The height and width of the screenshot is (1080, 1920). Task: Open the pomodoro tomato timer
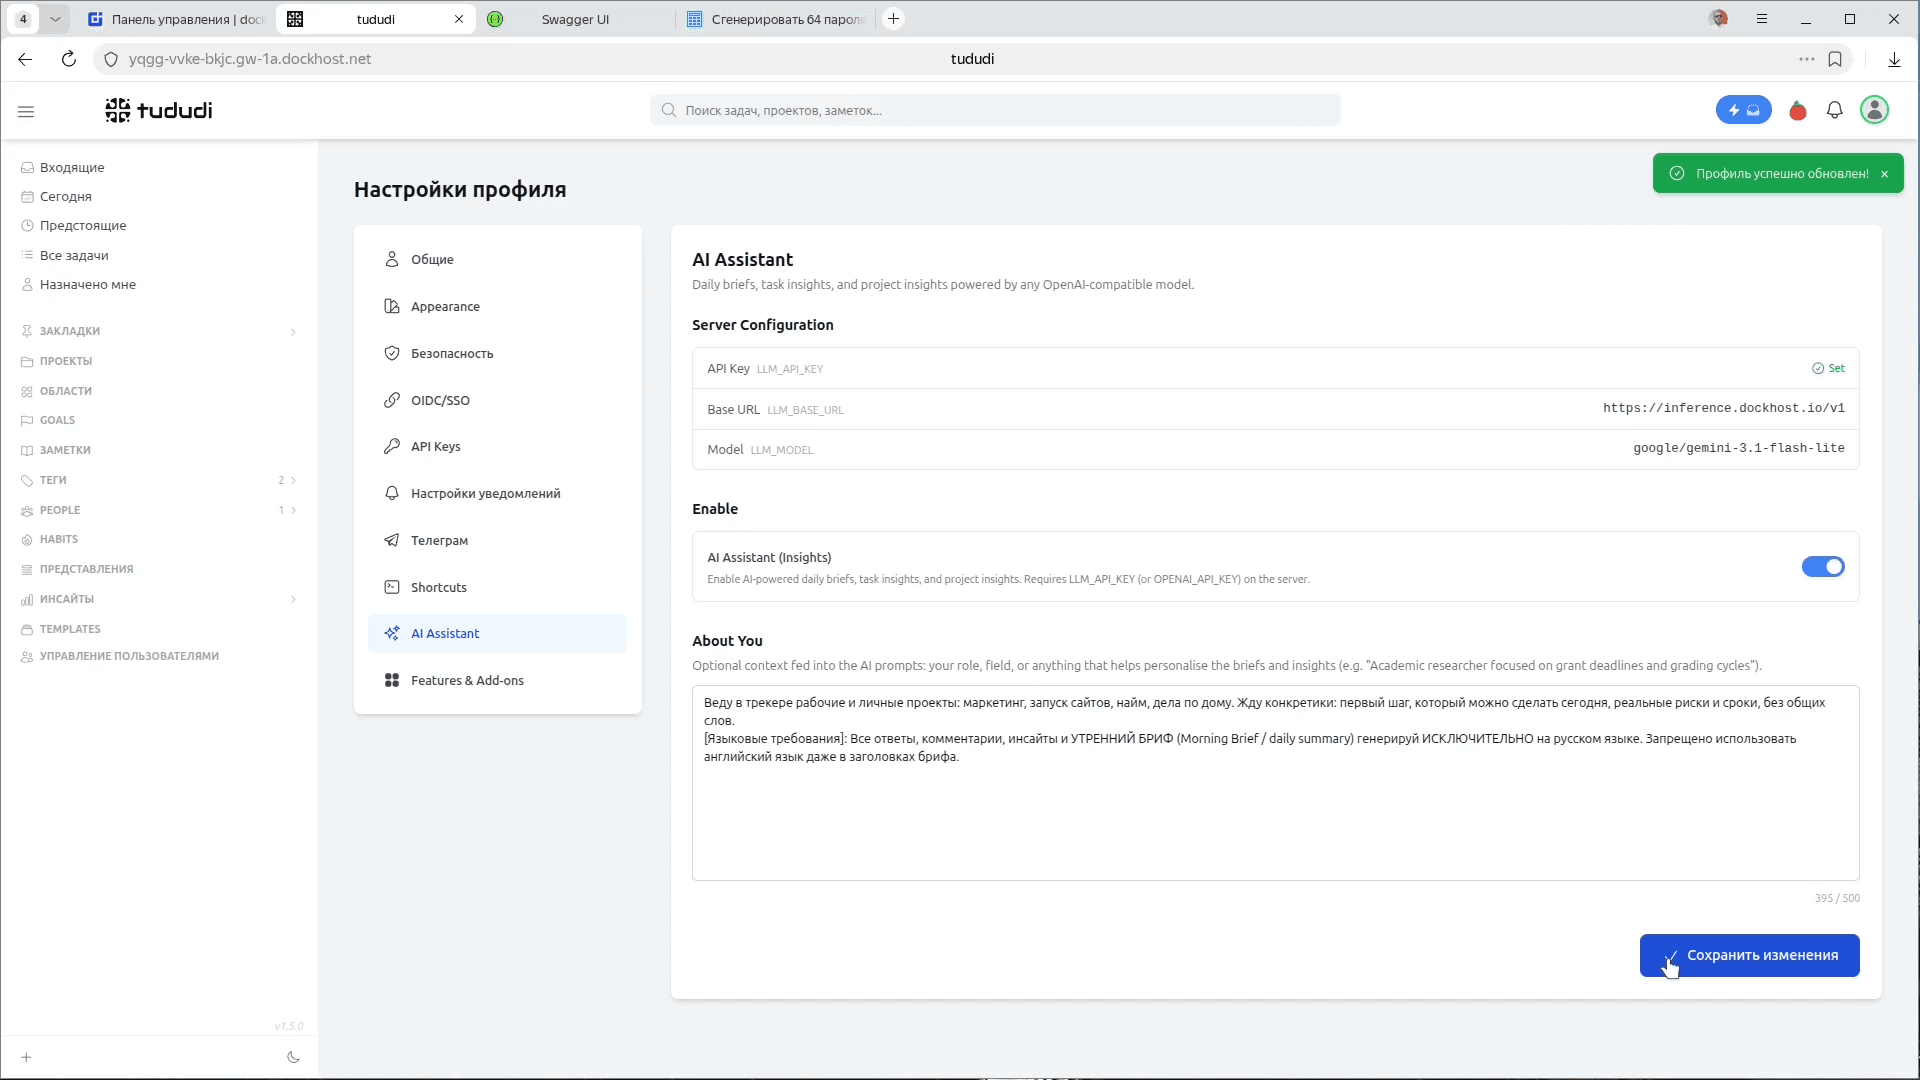pyautogui.click(x=1798, y=110)
